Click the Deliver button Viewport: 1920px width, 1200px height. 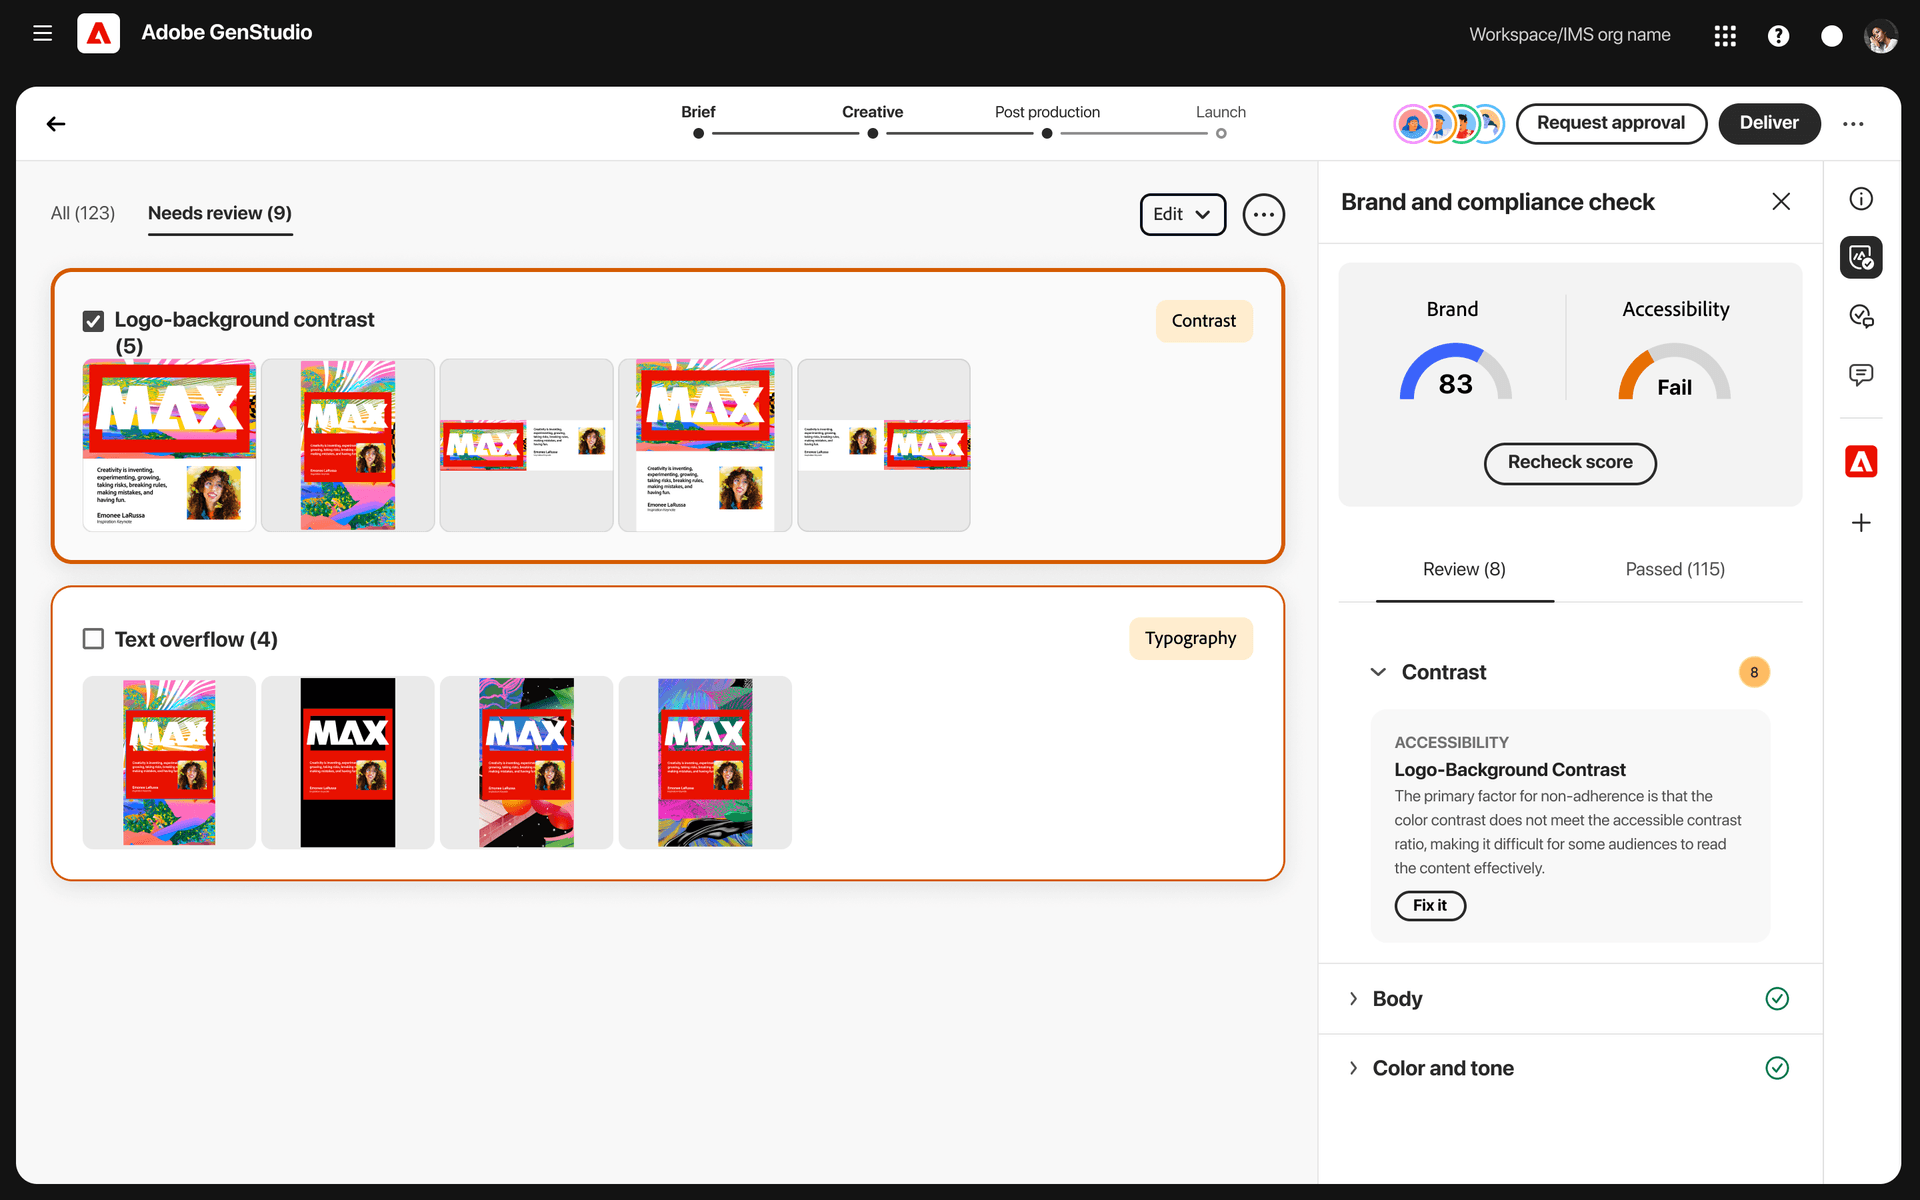pos(1769,123)
